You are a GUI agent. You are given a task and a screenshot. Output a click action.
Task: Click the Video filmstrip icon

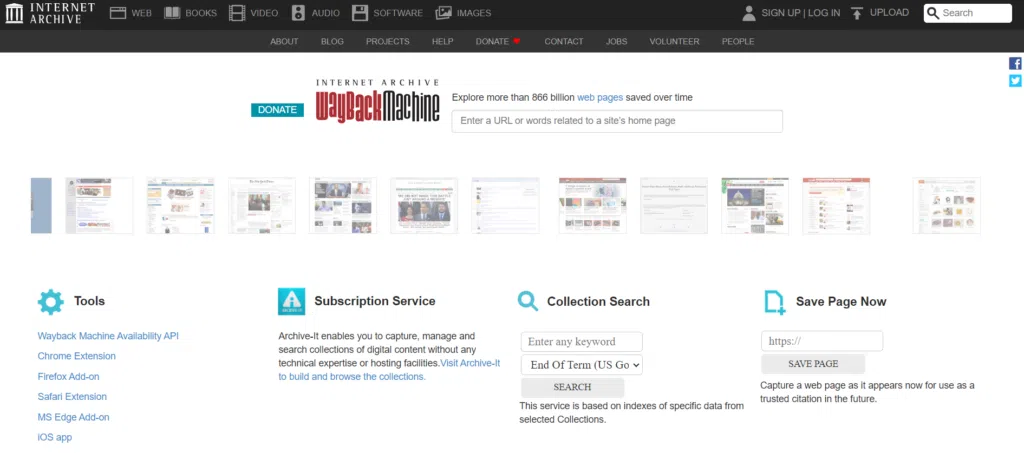(238, 13)
